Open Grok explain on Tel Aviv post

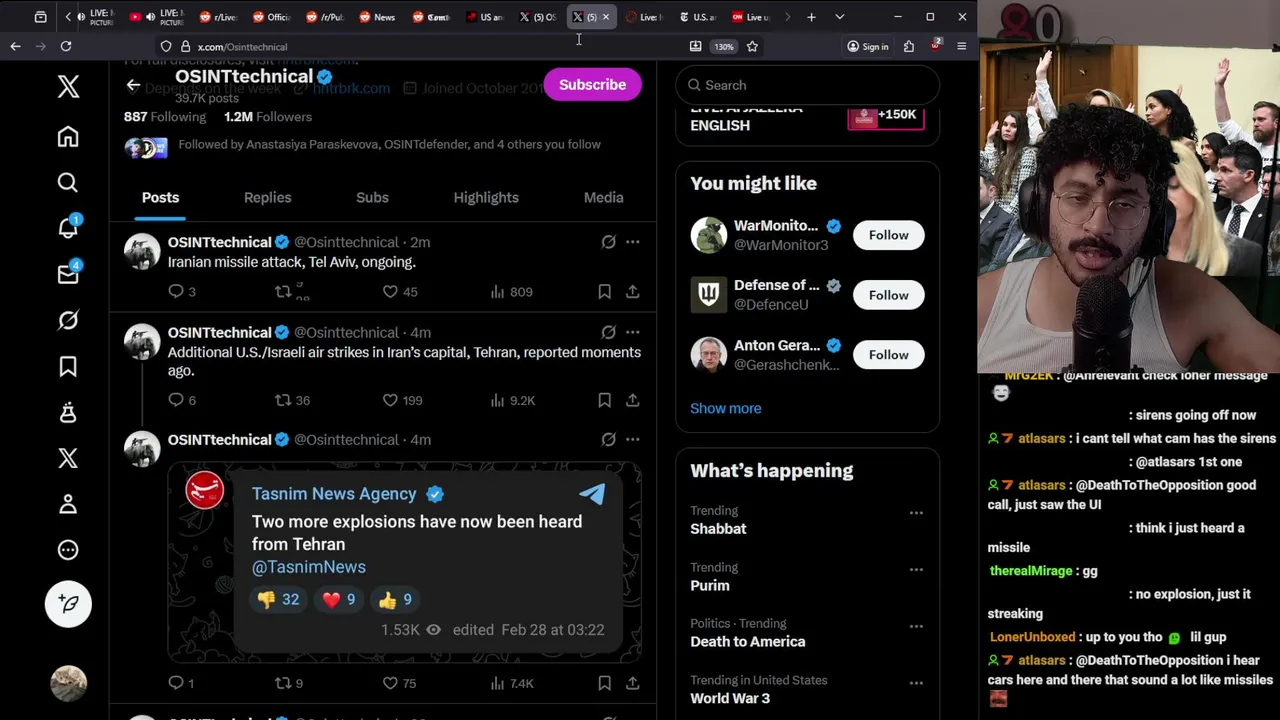click(608, 242)
